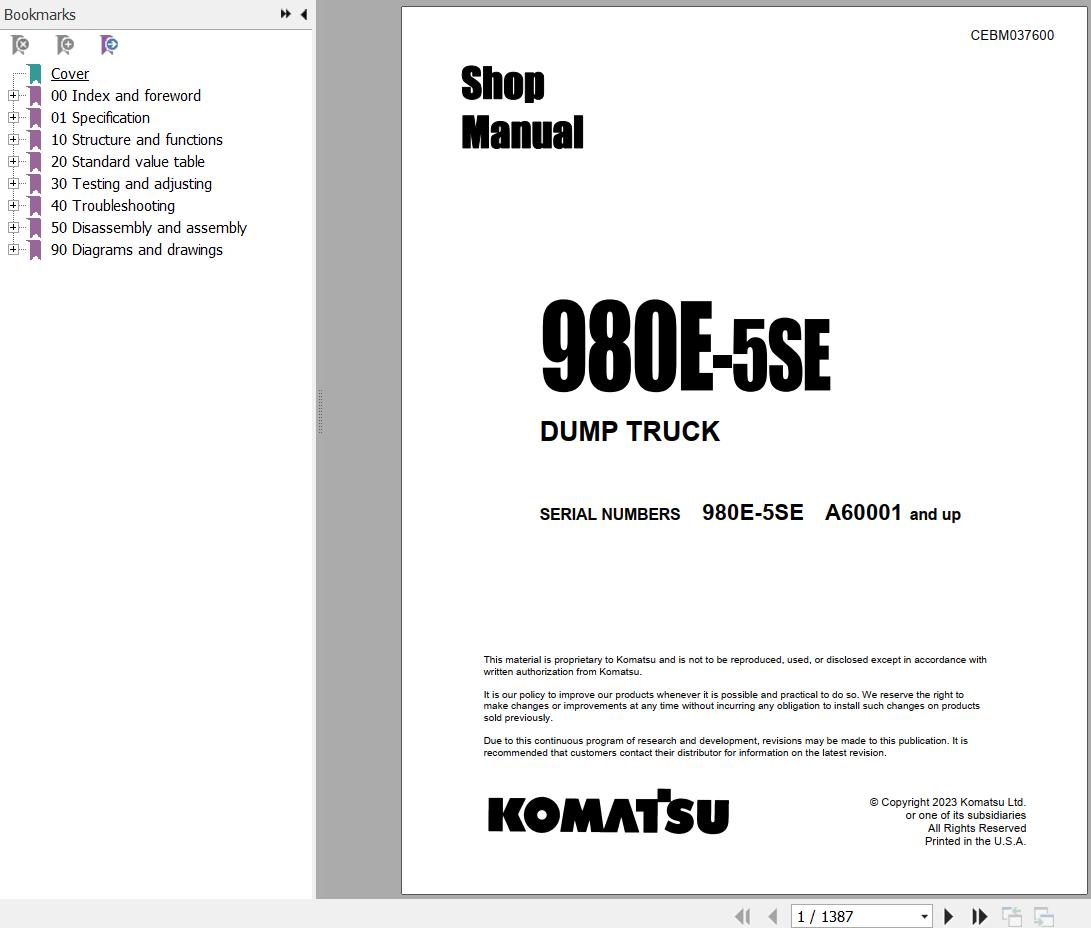Click the Shop Manual heading
The height and width of the screenshot is (928, 1091).
522,107
